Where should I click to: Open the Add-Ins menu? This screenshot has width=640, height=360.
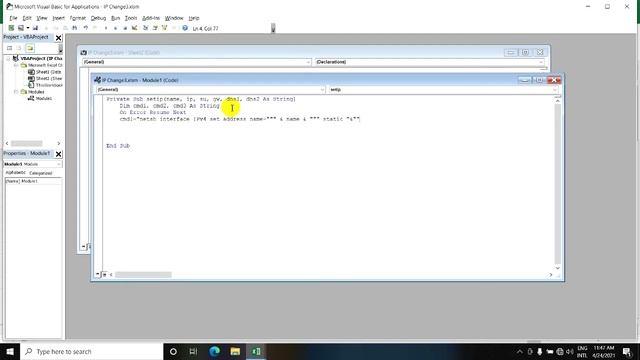pyautogui.click(x=151, y=18)
